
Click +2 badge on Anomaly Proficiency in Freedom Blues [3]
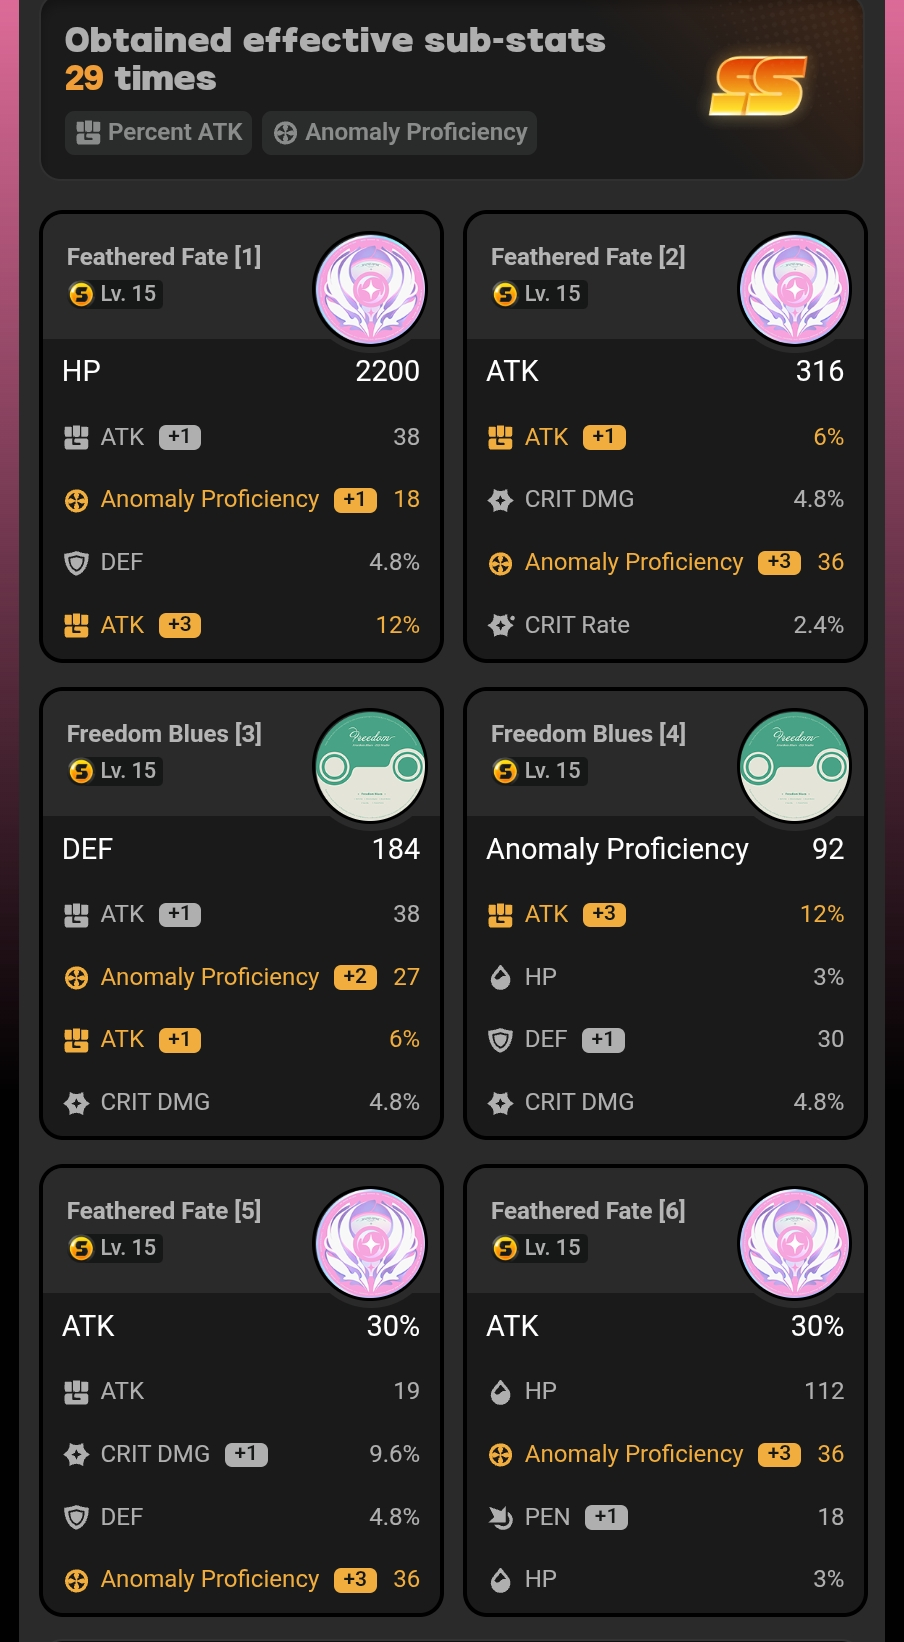(355, 977)
